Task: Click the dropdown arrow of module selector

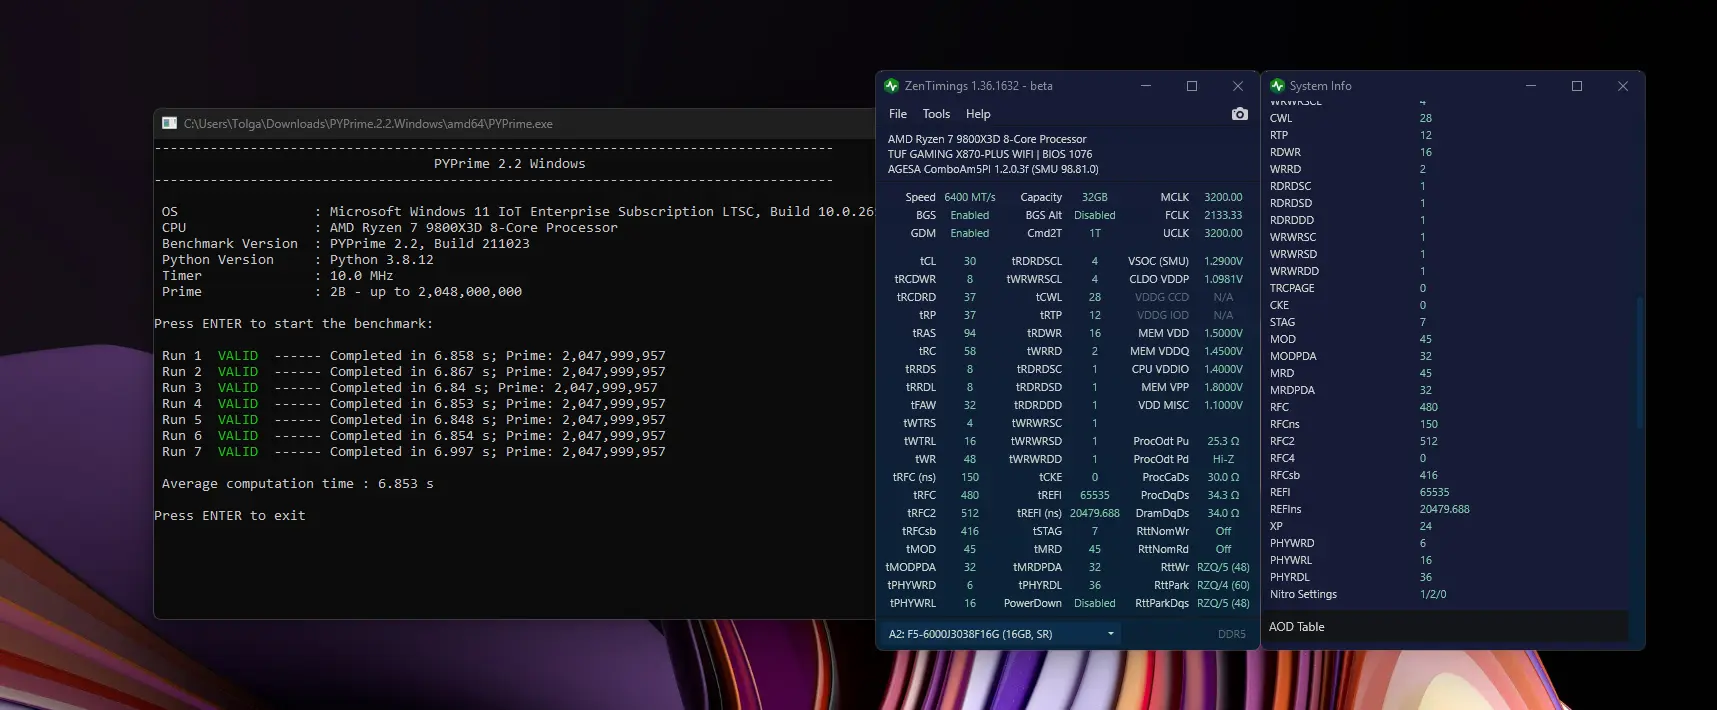Action: pyautogui.click(x=1111, y=634)
